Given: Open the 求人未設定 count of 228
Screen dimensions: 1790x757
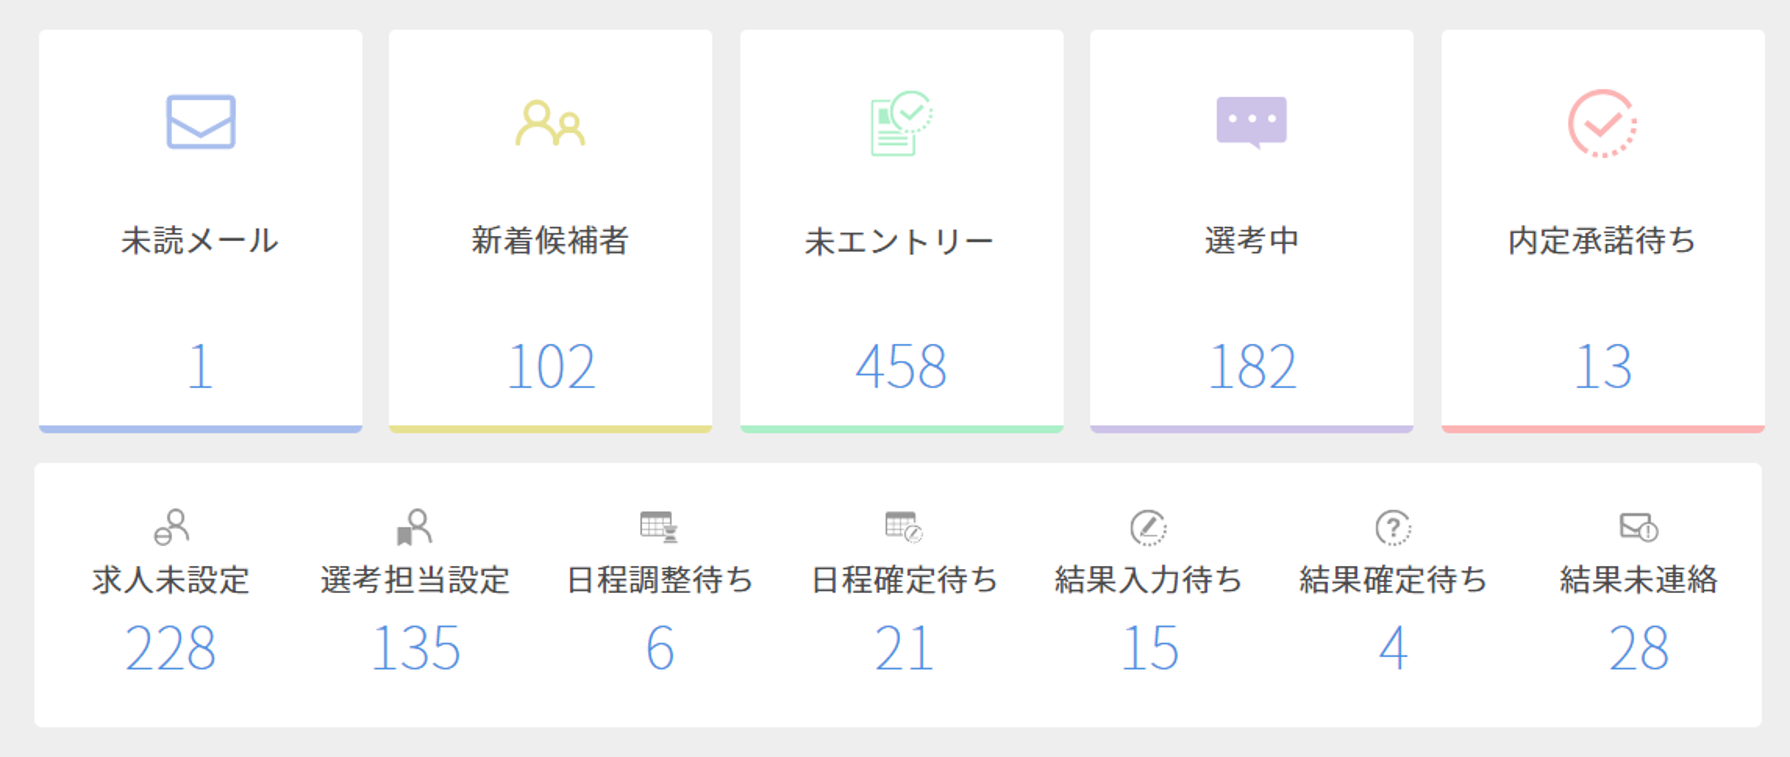Looking at the screenshot, I should pos(171,649).
